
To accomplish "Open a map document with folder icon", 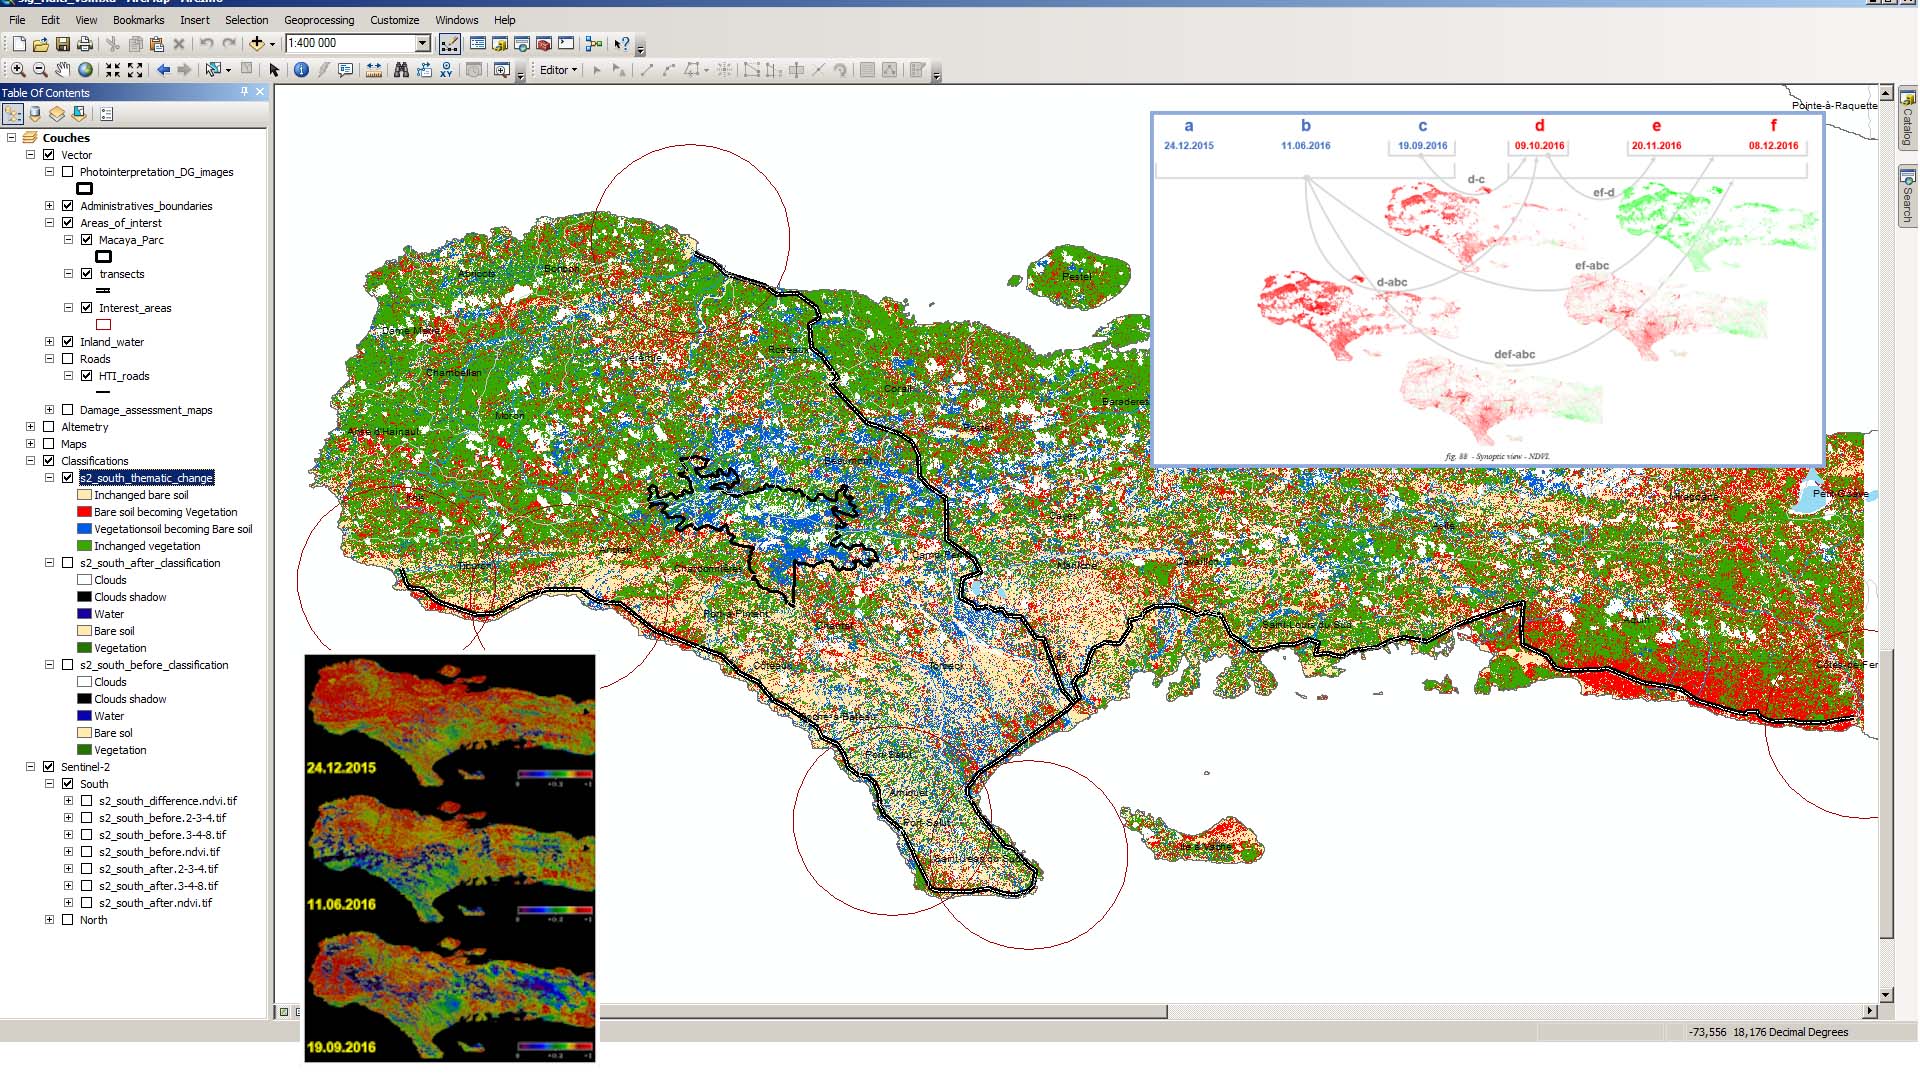I will tap(41, 44).
